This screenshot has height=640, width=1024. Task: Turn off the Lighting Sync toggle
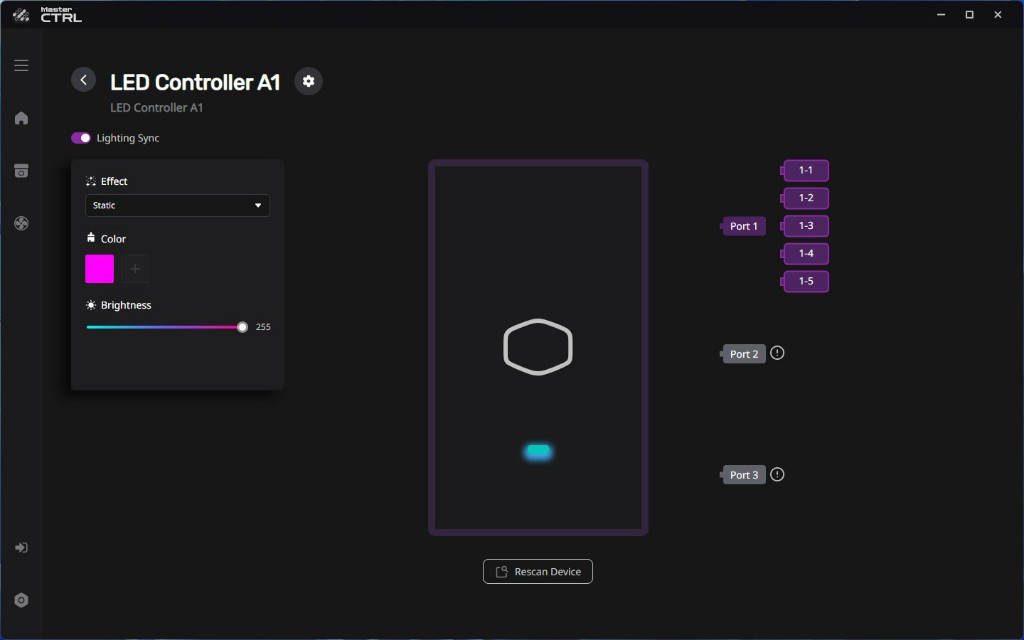pos(81,138)
